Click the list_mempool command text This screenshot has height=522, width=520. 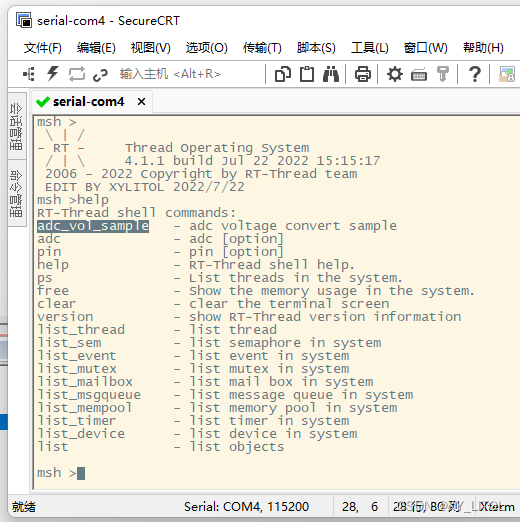85,408
